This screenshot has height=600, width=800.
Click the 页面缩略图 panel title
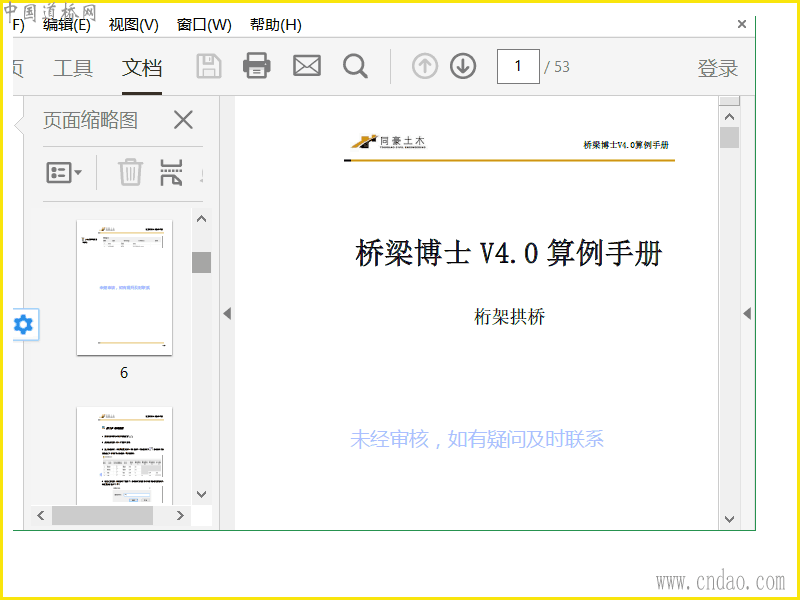click(90, 120)
